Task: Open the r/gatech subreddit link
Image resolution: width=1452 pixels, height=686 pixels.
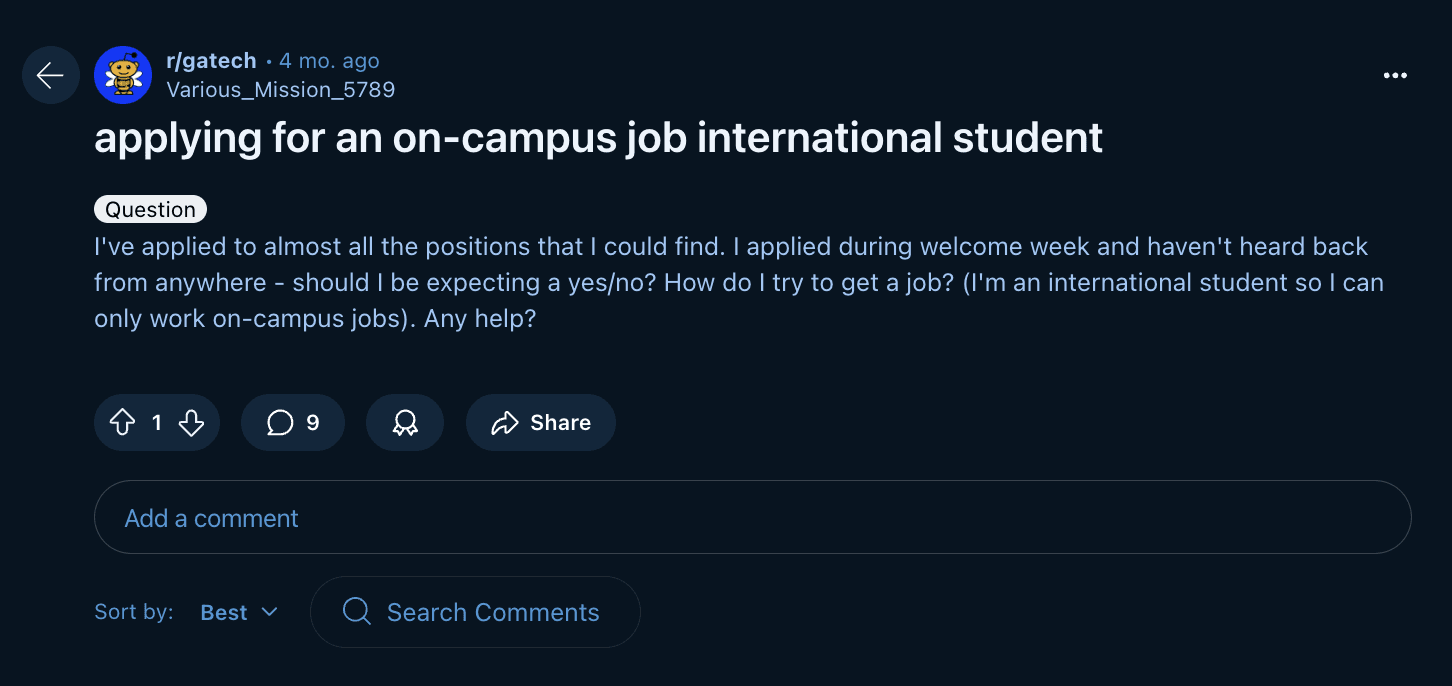Action: 211,61
